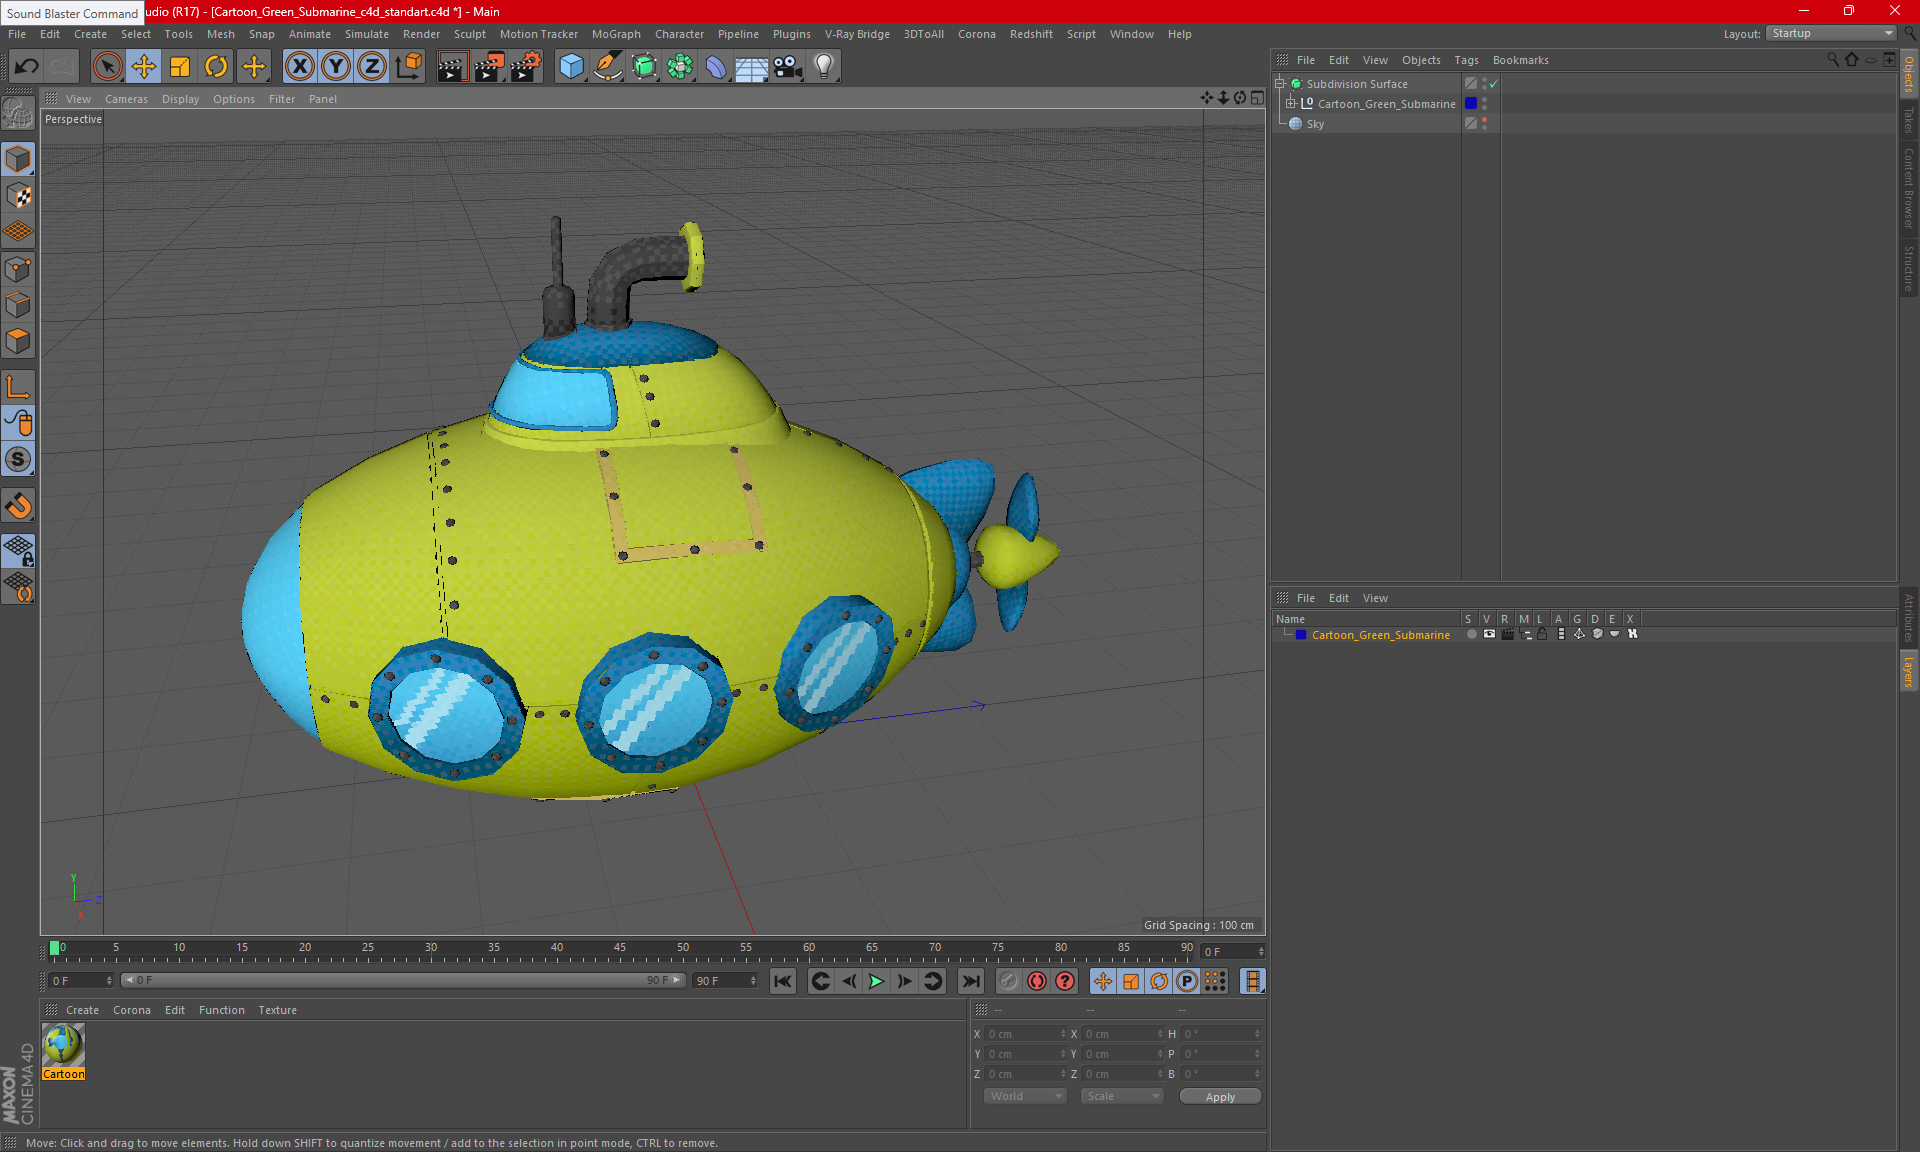Click the Undo arrow icon
This screenshot has width=1920, height=1152.
click(x=27, y=67)
